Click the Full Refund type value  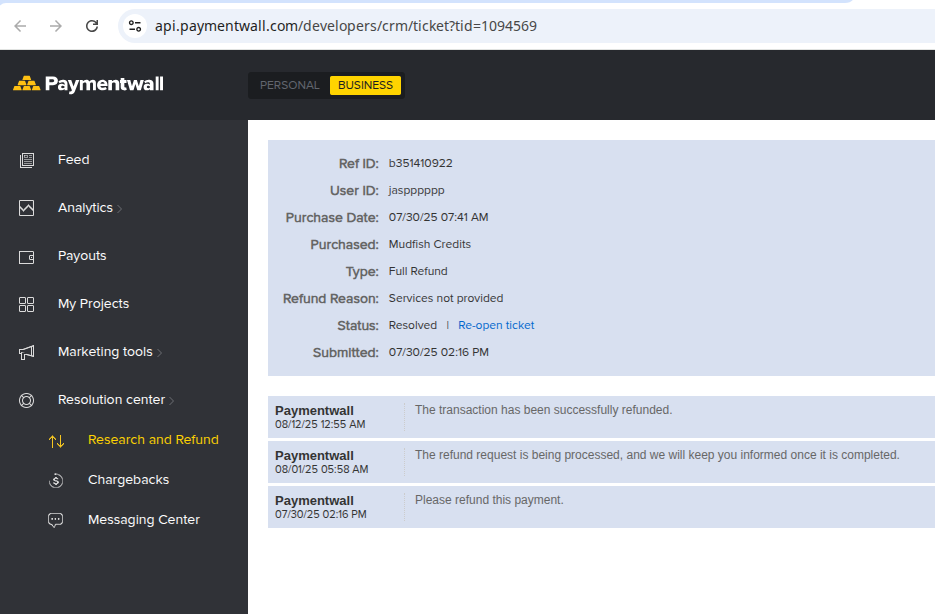pos(418,271)
